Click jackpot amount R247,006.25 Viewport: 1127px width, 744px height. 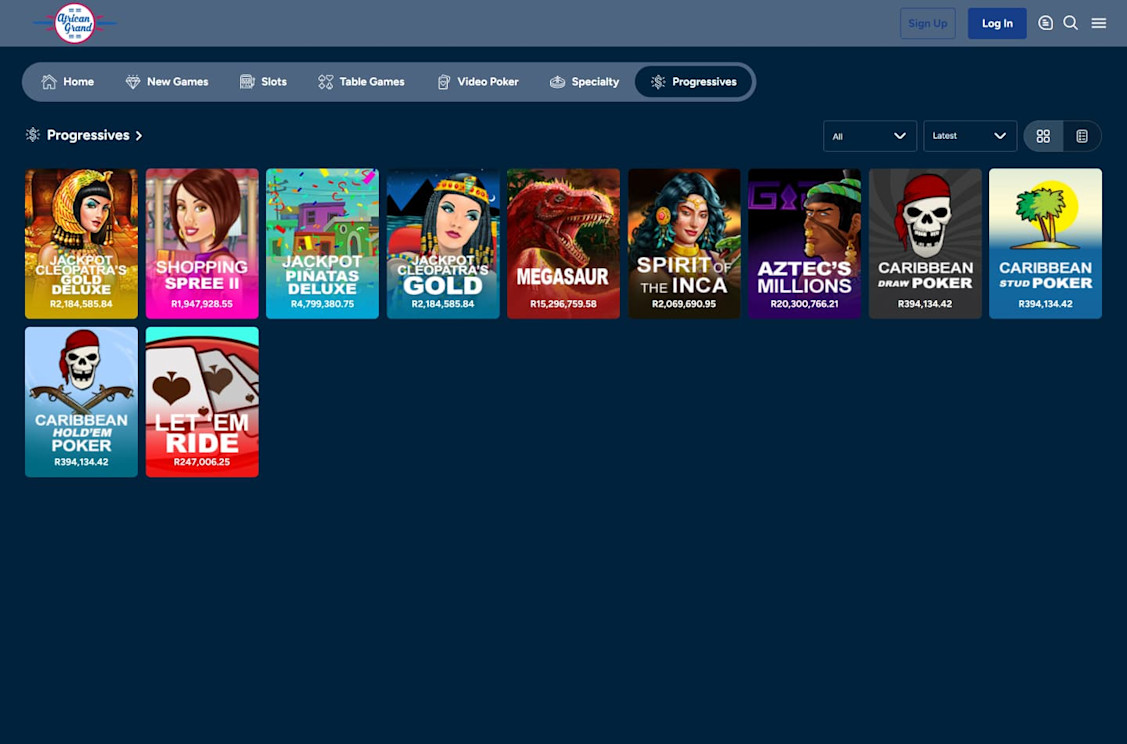tap(202, 462)
